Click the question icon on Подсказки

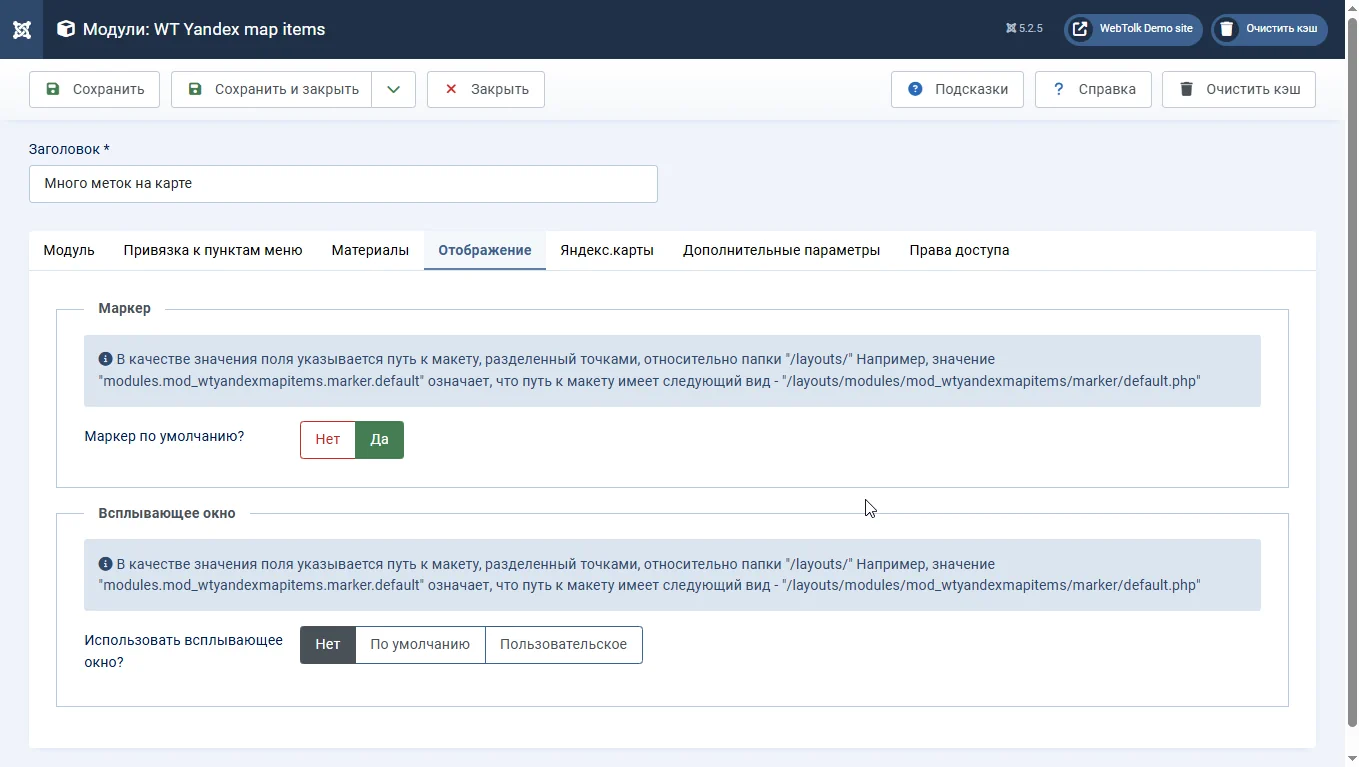(x=915, y=89)
